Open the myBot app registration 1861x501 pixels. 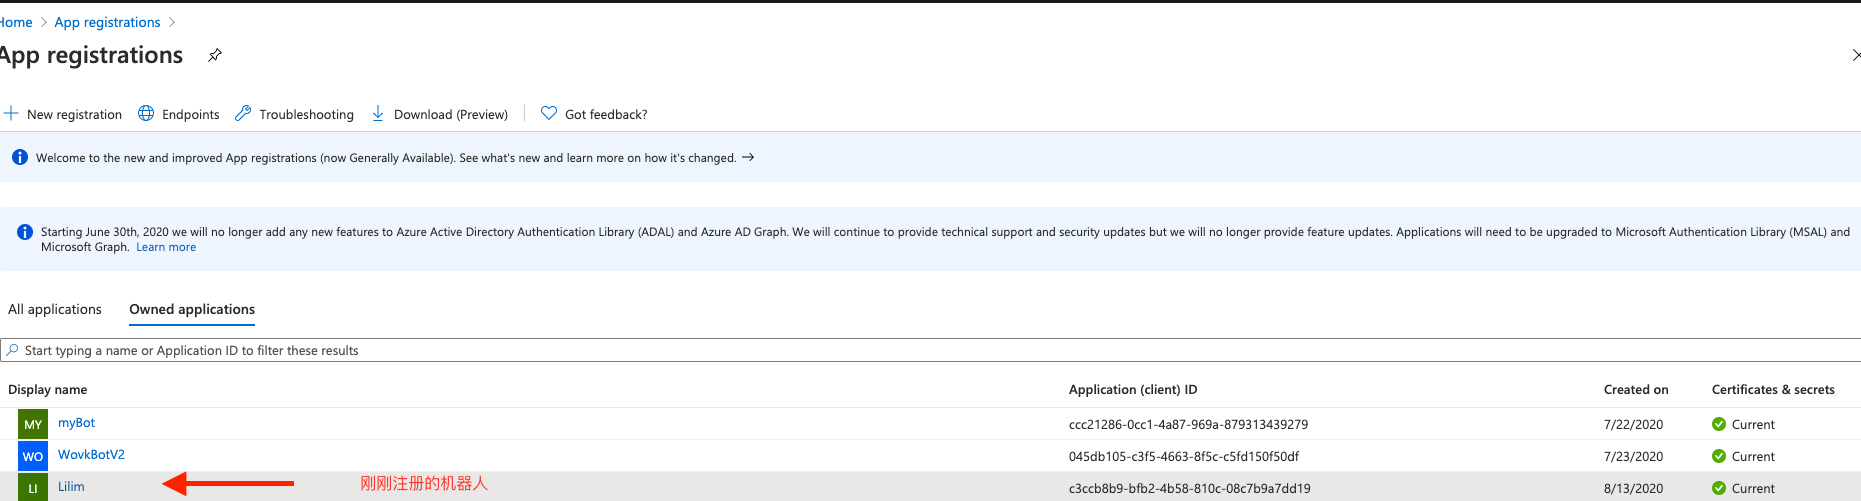76,423
